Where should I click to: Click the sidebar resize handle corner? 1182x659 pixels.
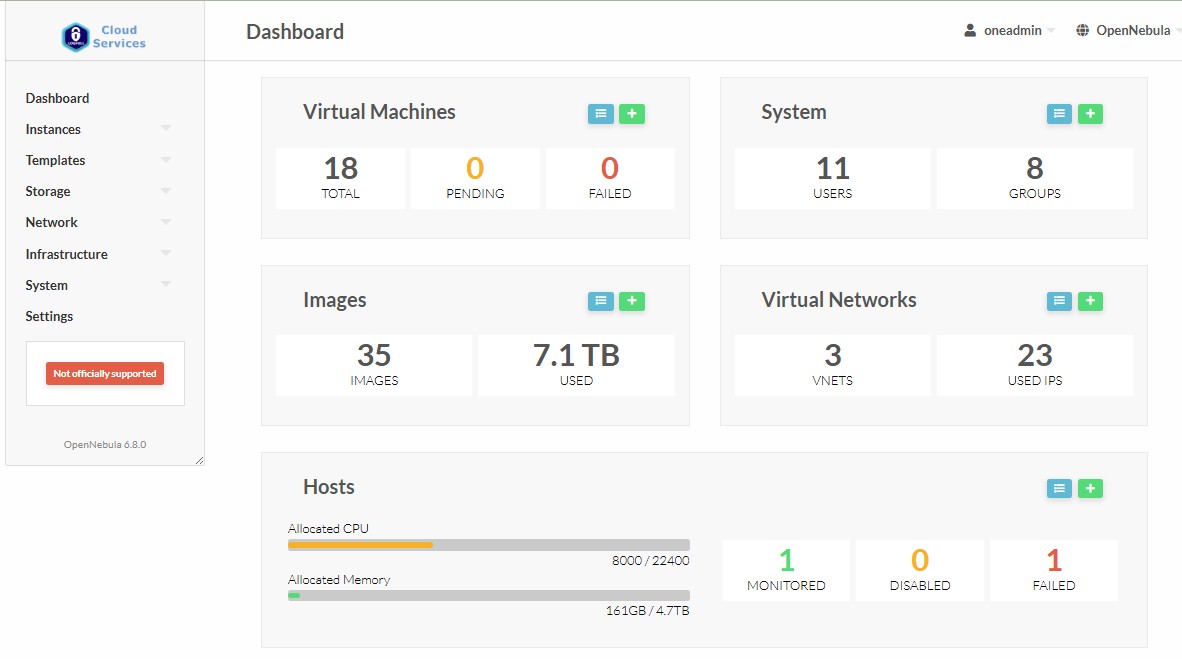199,460
